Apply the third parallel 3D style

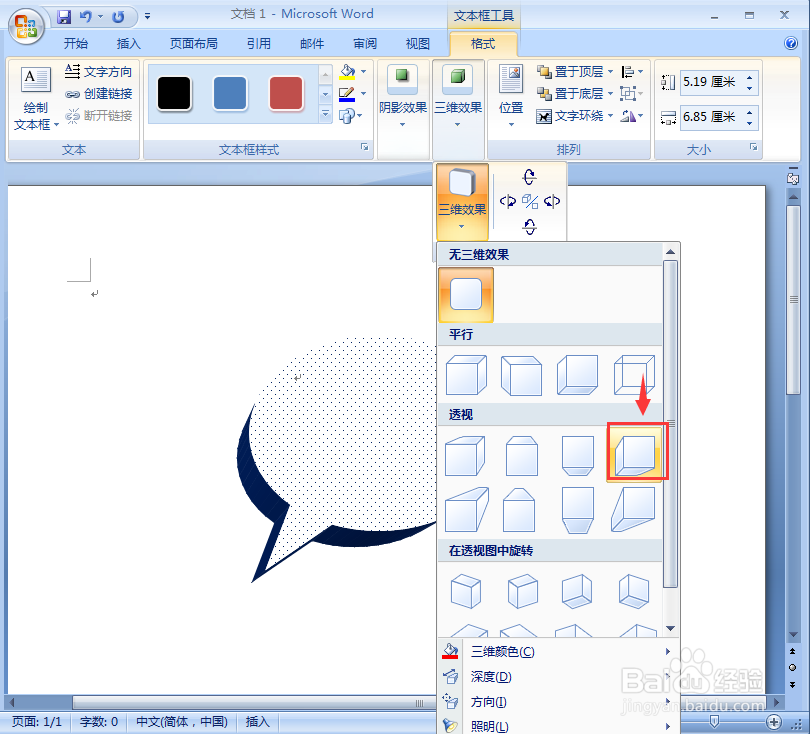578,375
